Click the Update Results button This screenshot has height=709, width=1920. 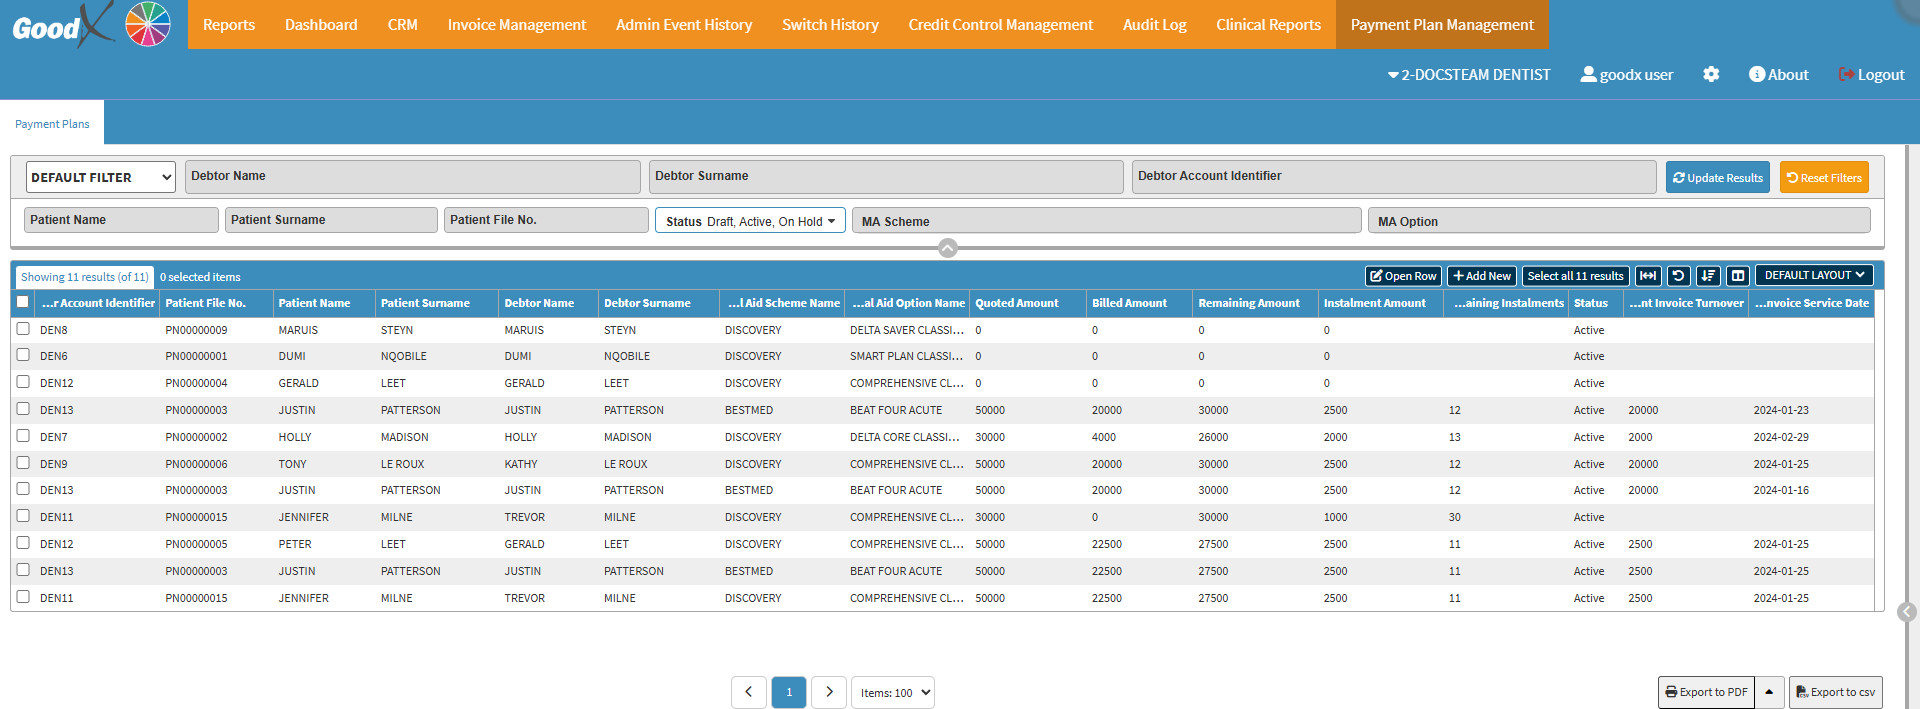point(1717,178)
